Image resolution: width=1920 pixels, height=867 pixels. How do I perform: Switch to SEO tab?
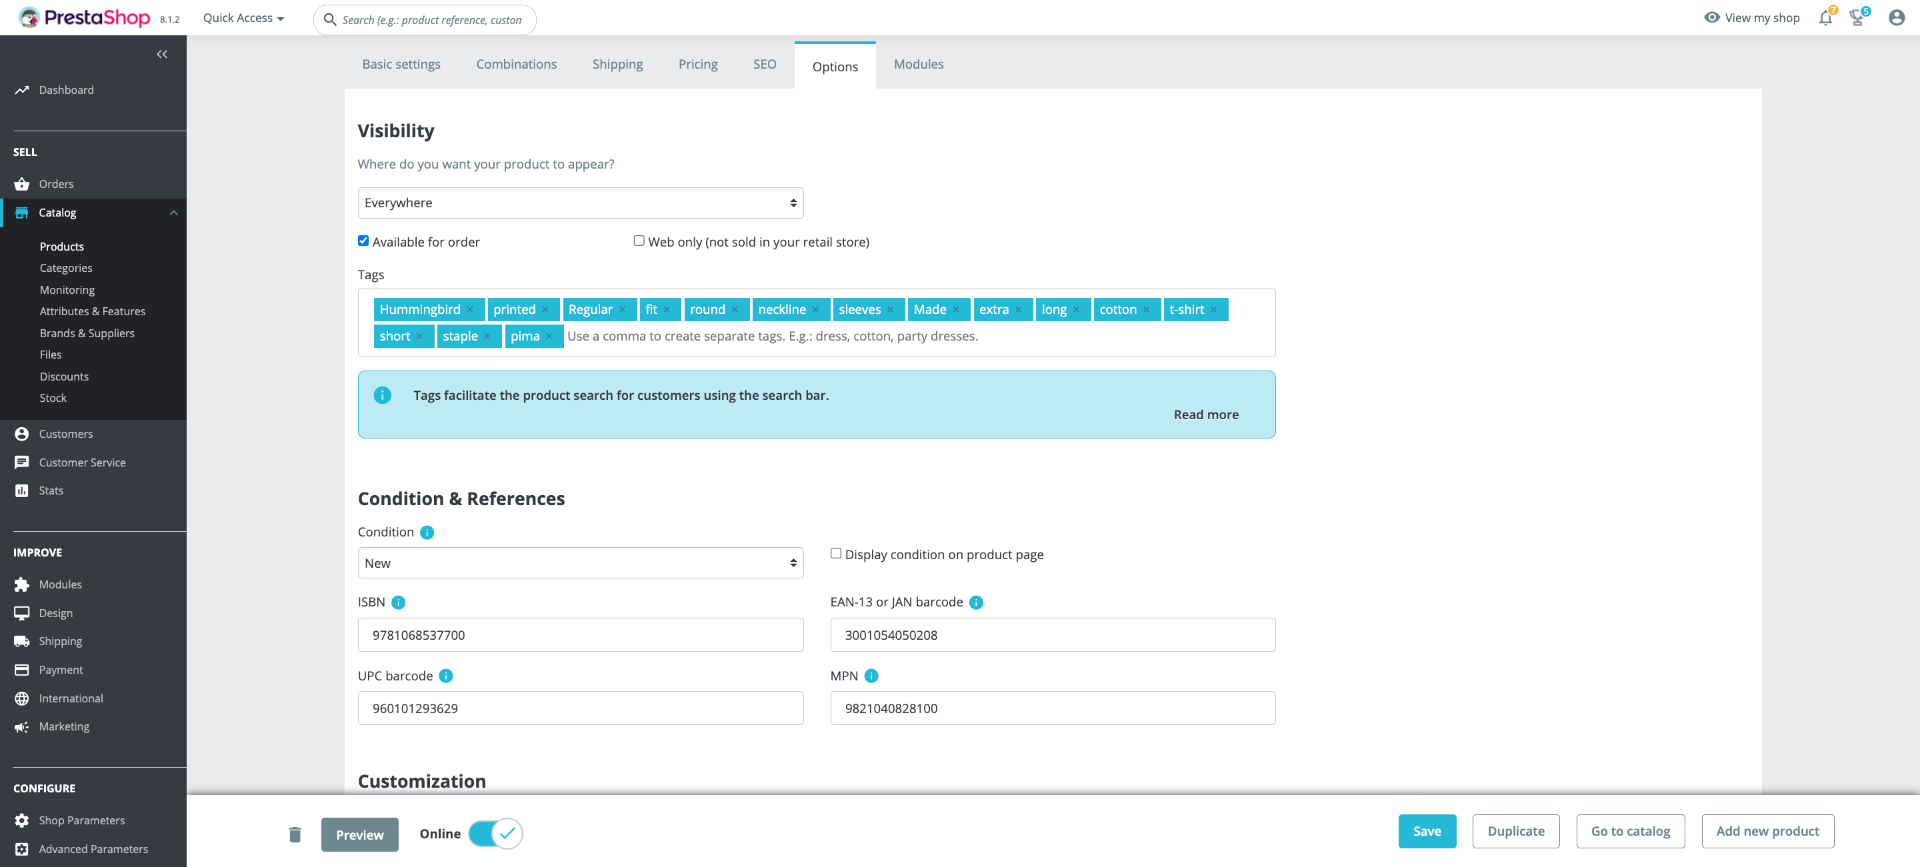click(x=764, y=64)
